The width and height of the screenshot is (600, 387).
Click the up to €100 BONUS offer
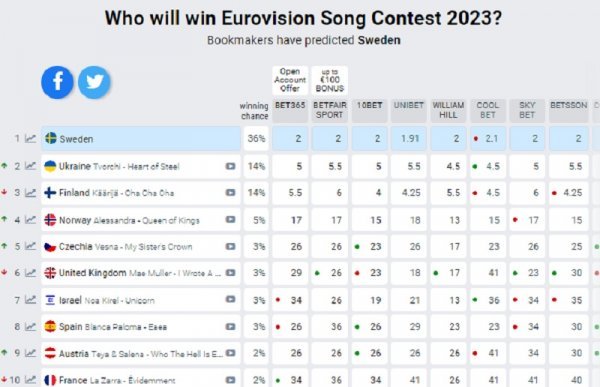click(x=329, y=80)
